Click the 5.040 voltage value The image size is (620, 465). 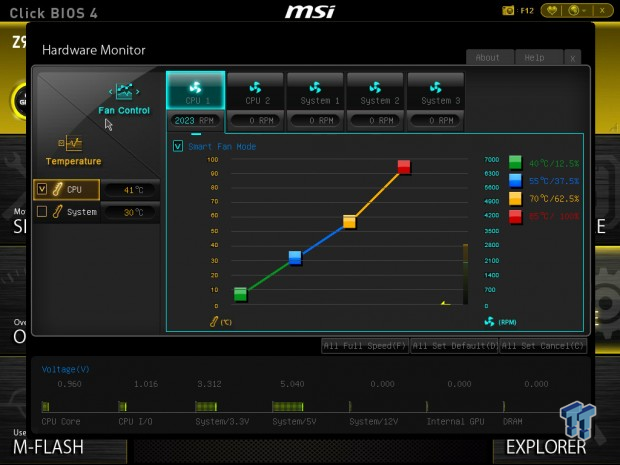pos(292,384)
